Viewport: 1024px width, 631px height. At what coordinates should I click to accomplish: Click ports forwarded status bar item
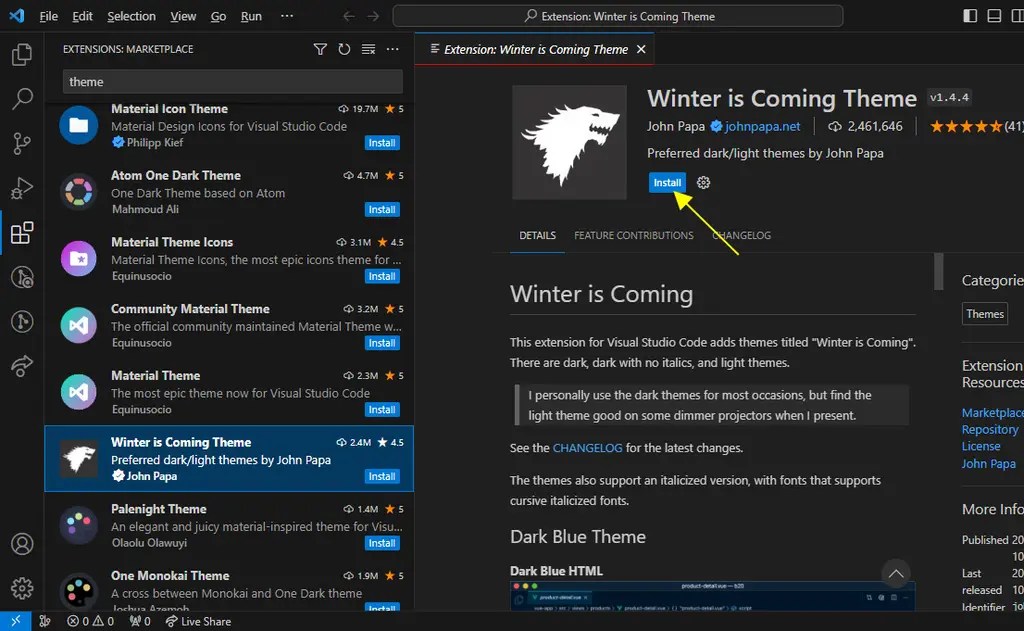(x=140, y=621)
